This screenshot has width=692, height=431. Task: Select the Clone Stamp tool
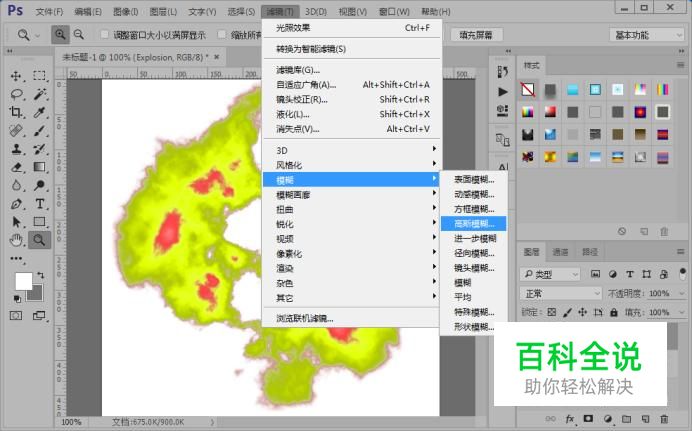click(16, 149)
